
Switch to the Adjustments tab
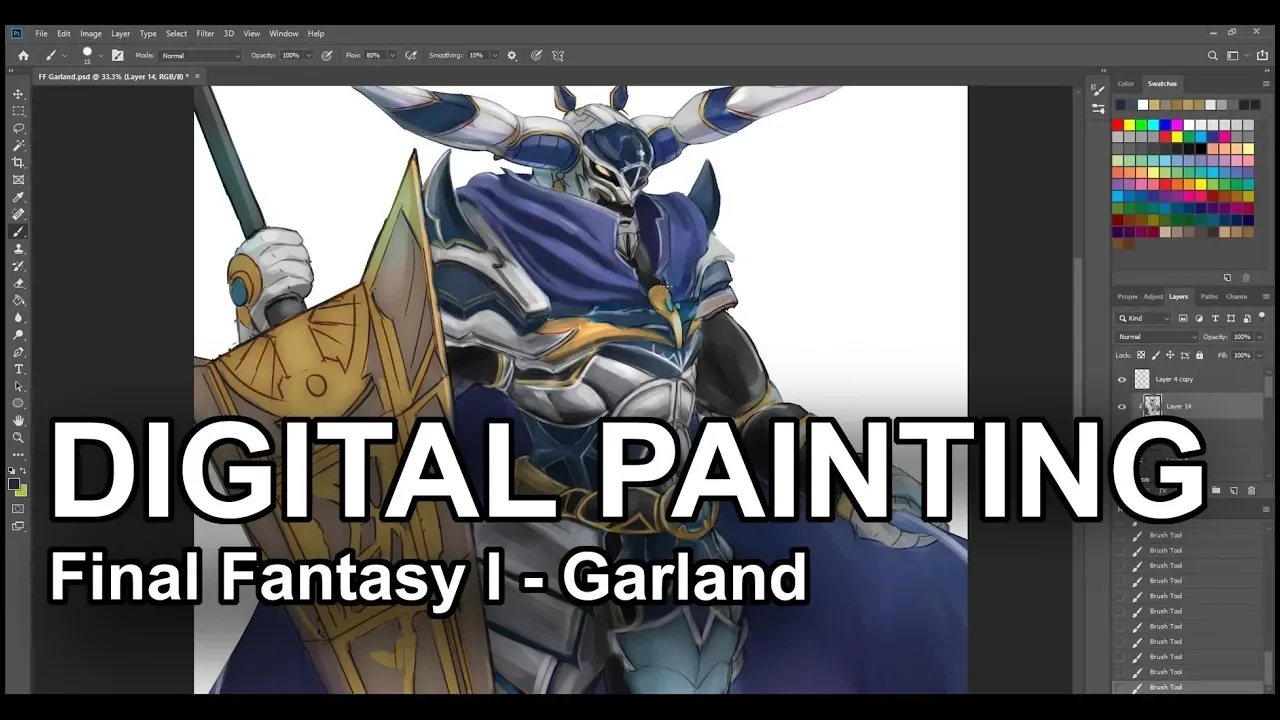[x=1153, y=296]
